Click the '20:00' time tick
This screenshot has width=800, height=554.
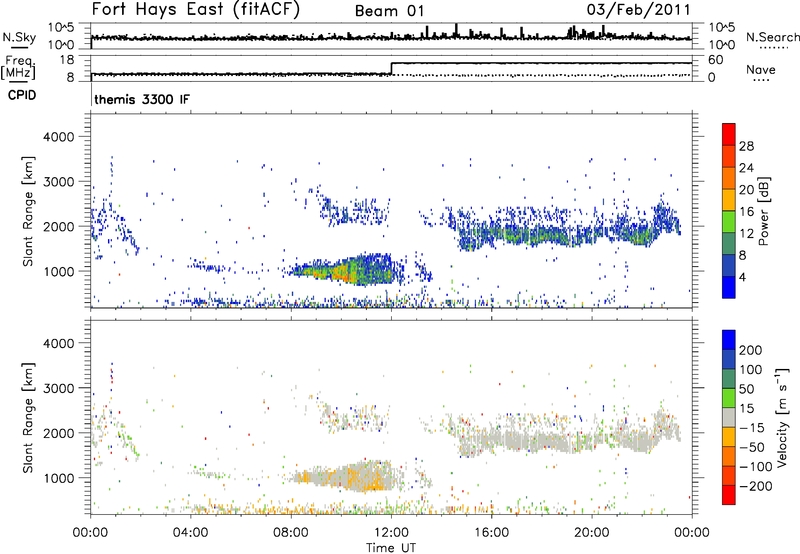(591, 533)
